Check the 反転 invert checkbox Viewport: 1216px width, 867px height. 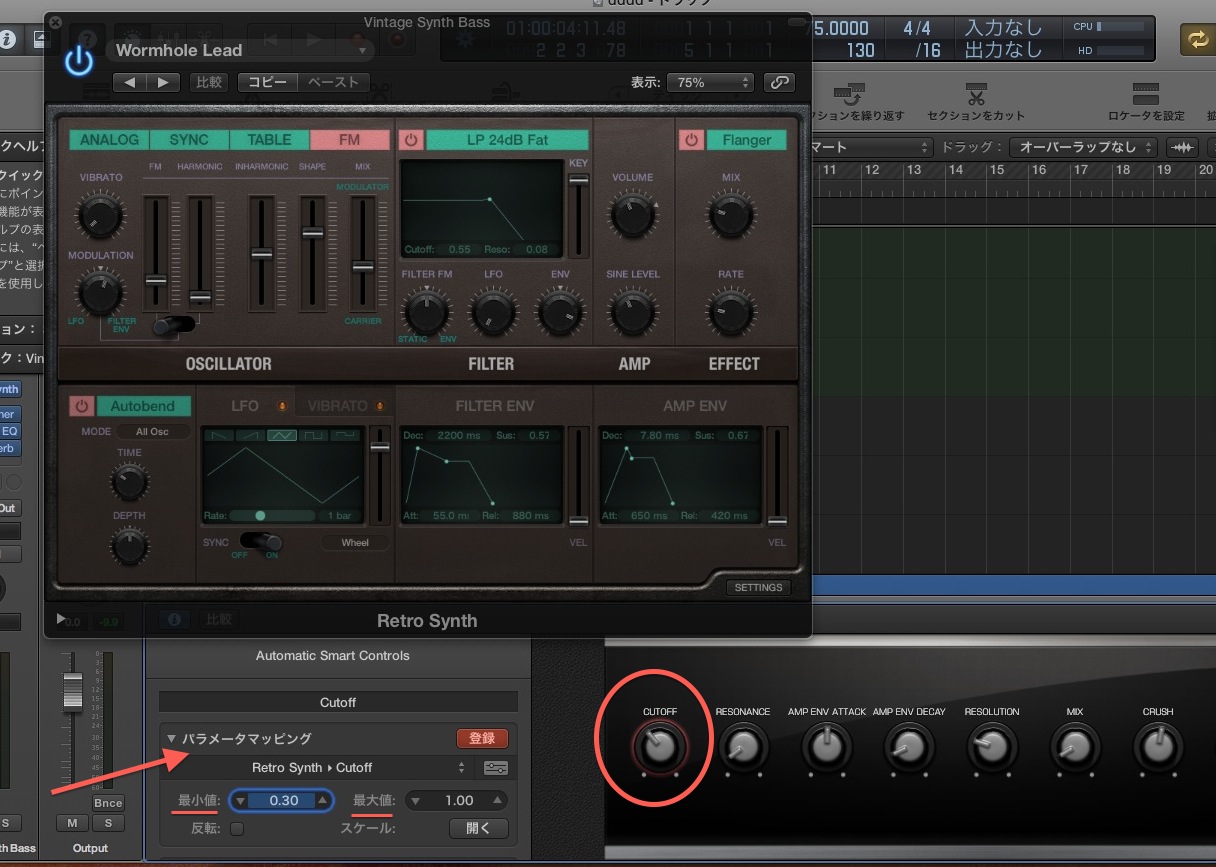(237, 828)
